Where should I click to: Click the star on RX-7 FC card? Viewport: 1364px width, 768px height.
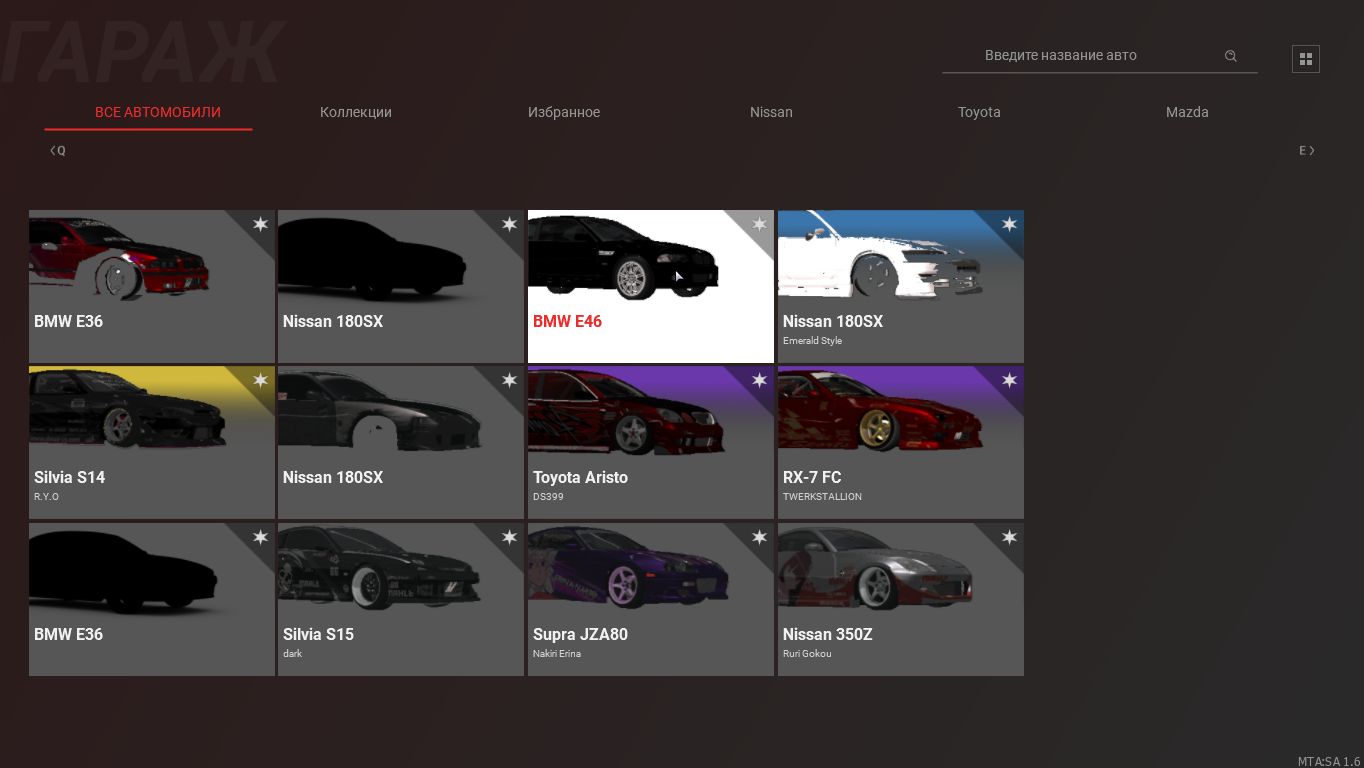[x=1009, y=380]
